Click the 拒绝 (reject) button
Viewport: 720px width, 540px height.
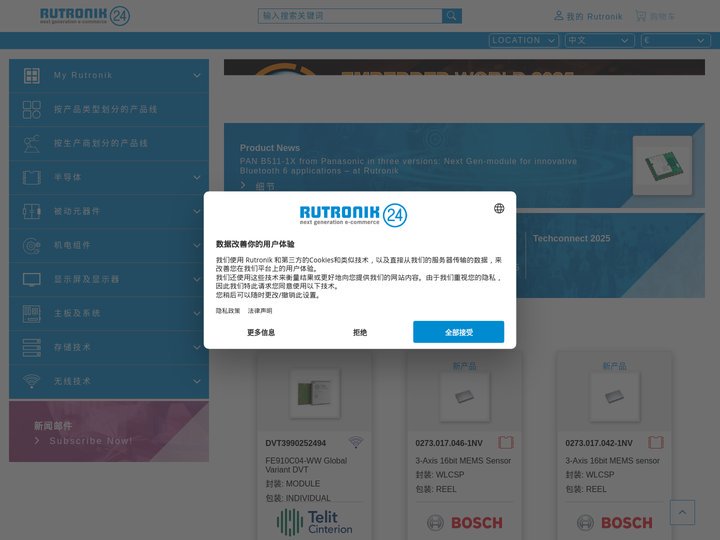point(360,332)
